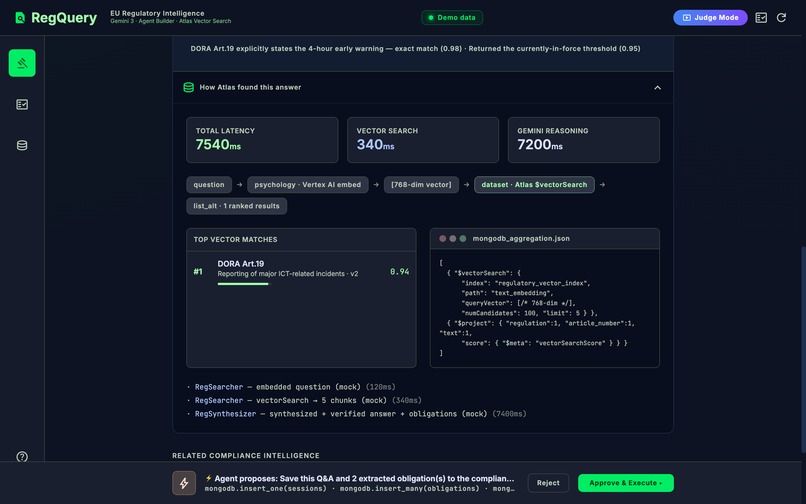Click the 0.94 match score
The width and height of the screenshot is (806, 504).
click(399, 272)
